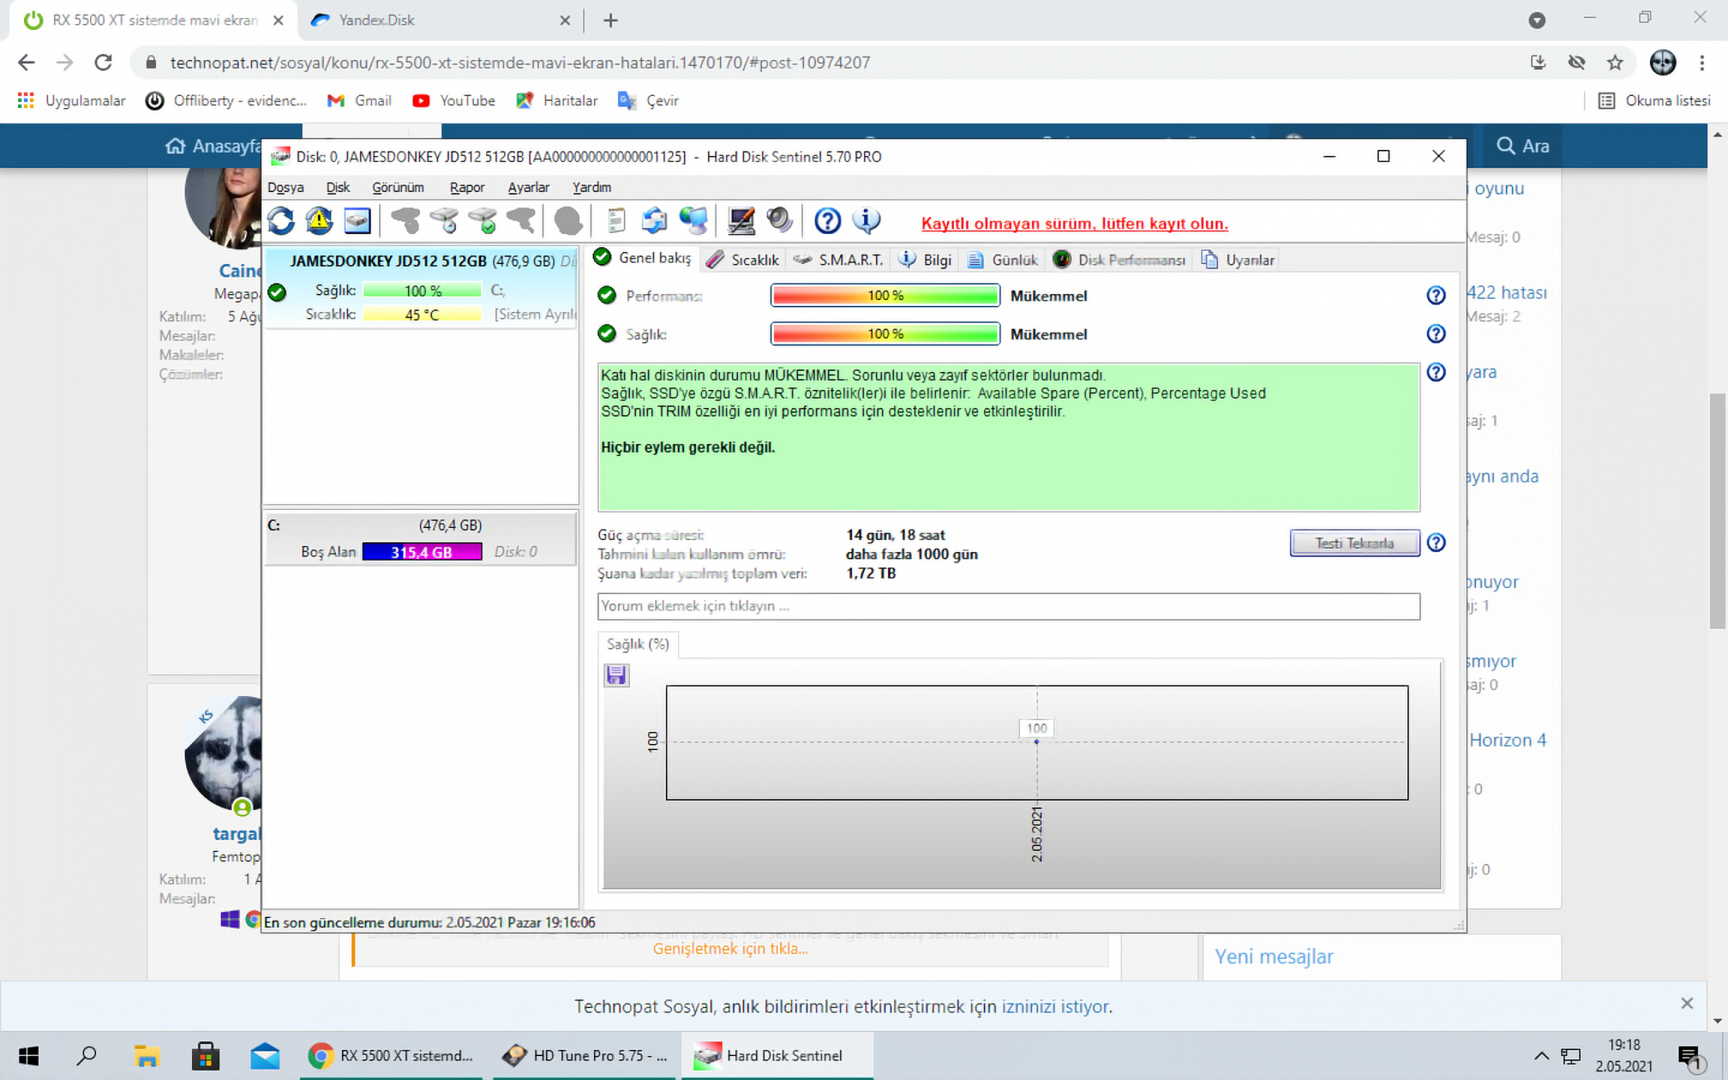Click the help icon beside Testi Tekrarla
Viewport: 1728px width, 1080px height.
coord(1436,543)
